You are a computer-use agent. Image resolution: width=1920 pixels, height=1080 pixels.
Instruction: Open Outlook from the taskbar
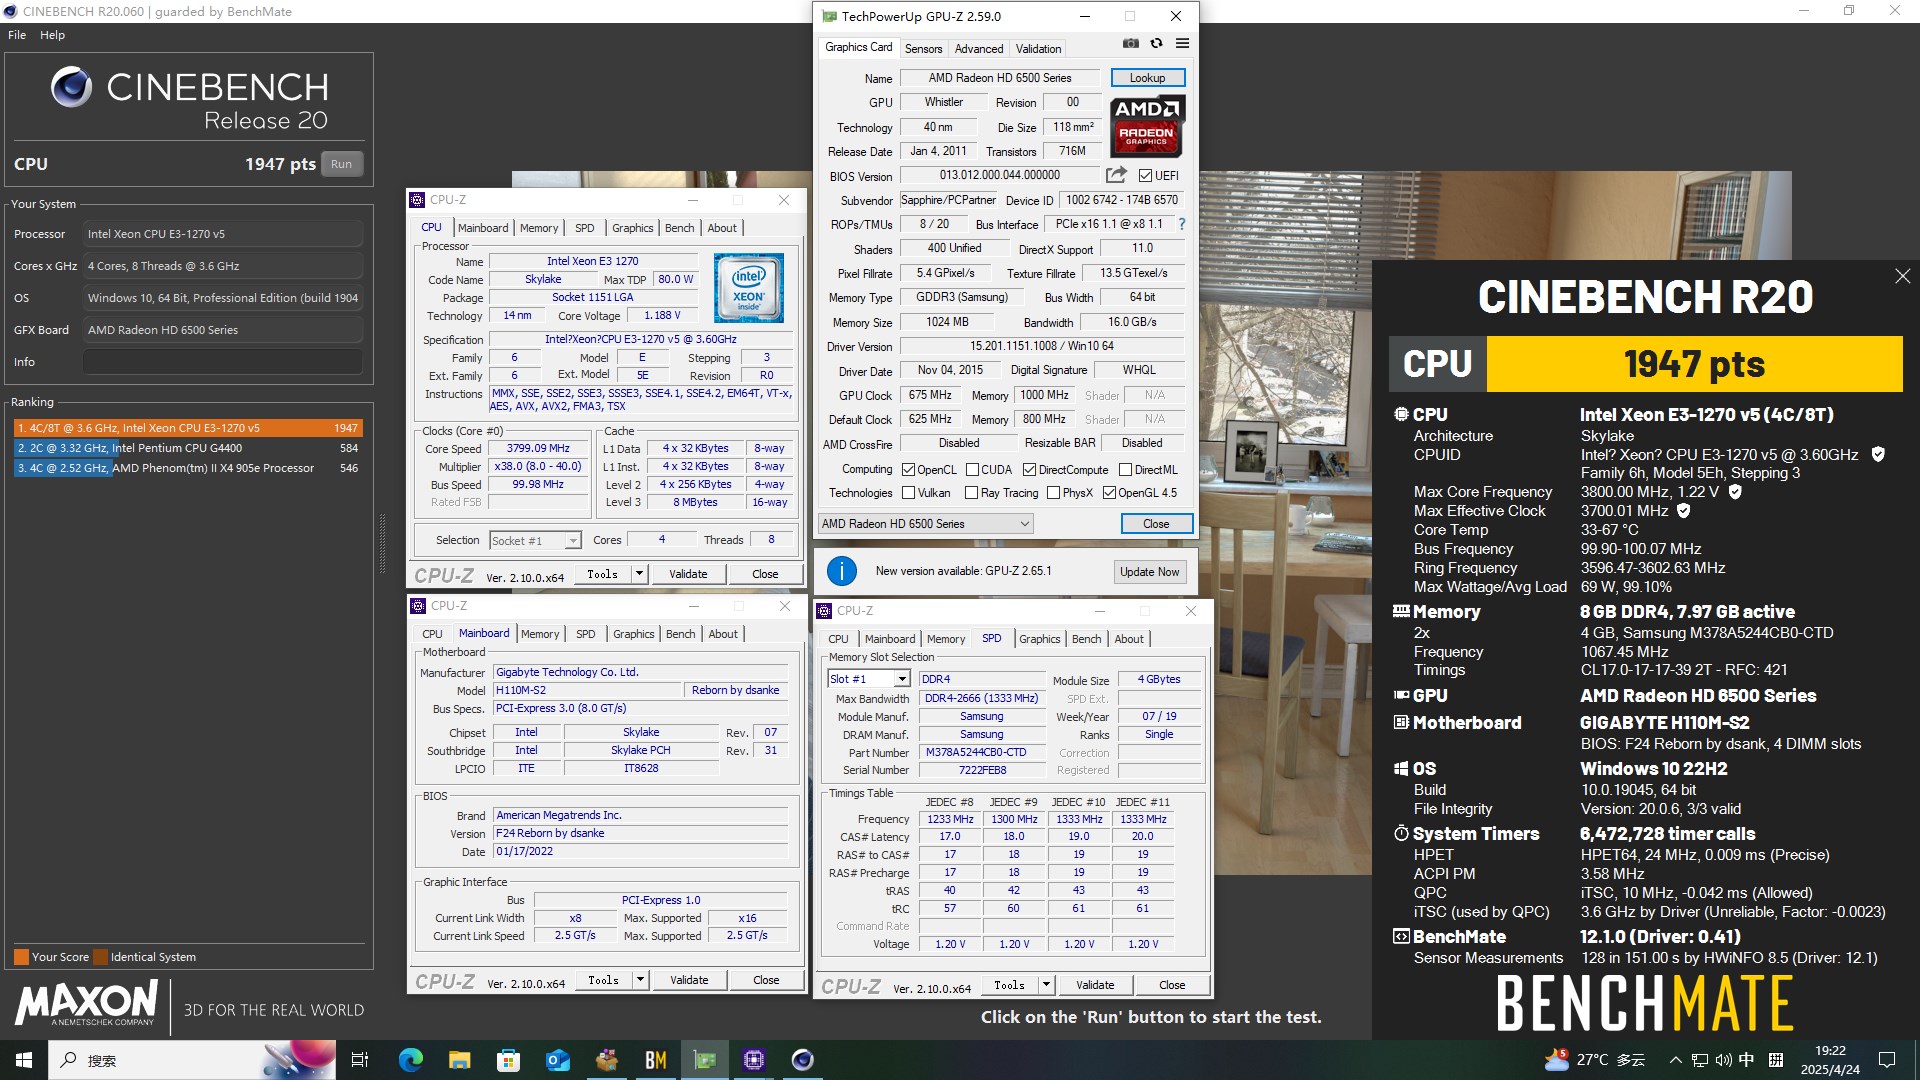tap(557, 1060)
